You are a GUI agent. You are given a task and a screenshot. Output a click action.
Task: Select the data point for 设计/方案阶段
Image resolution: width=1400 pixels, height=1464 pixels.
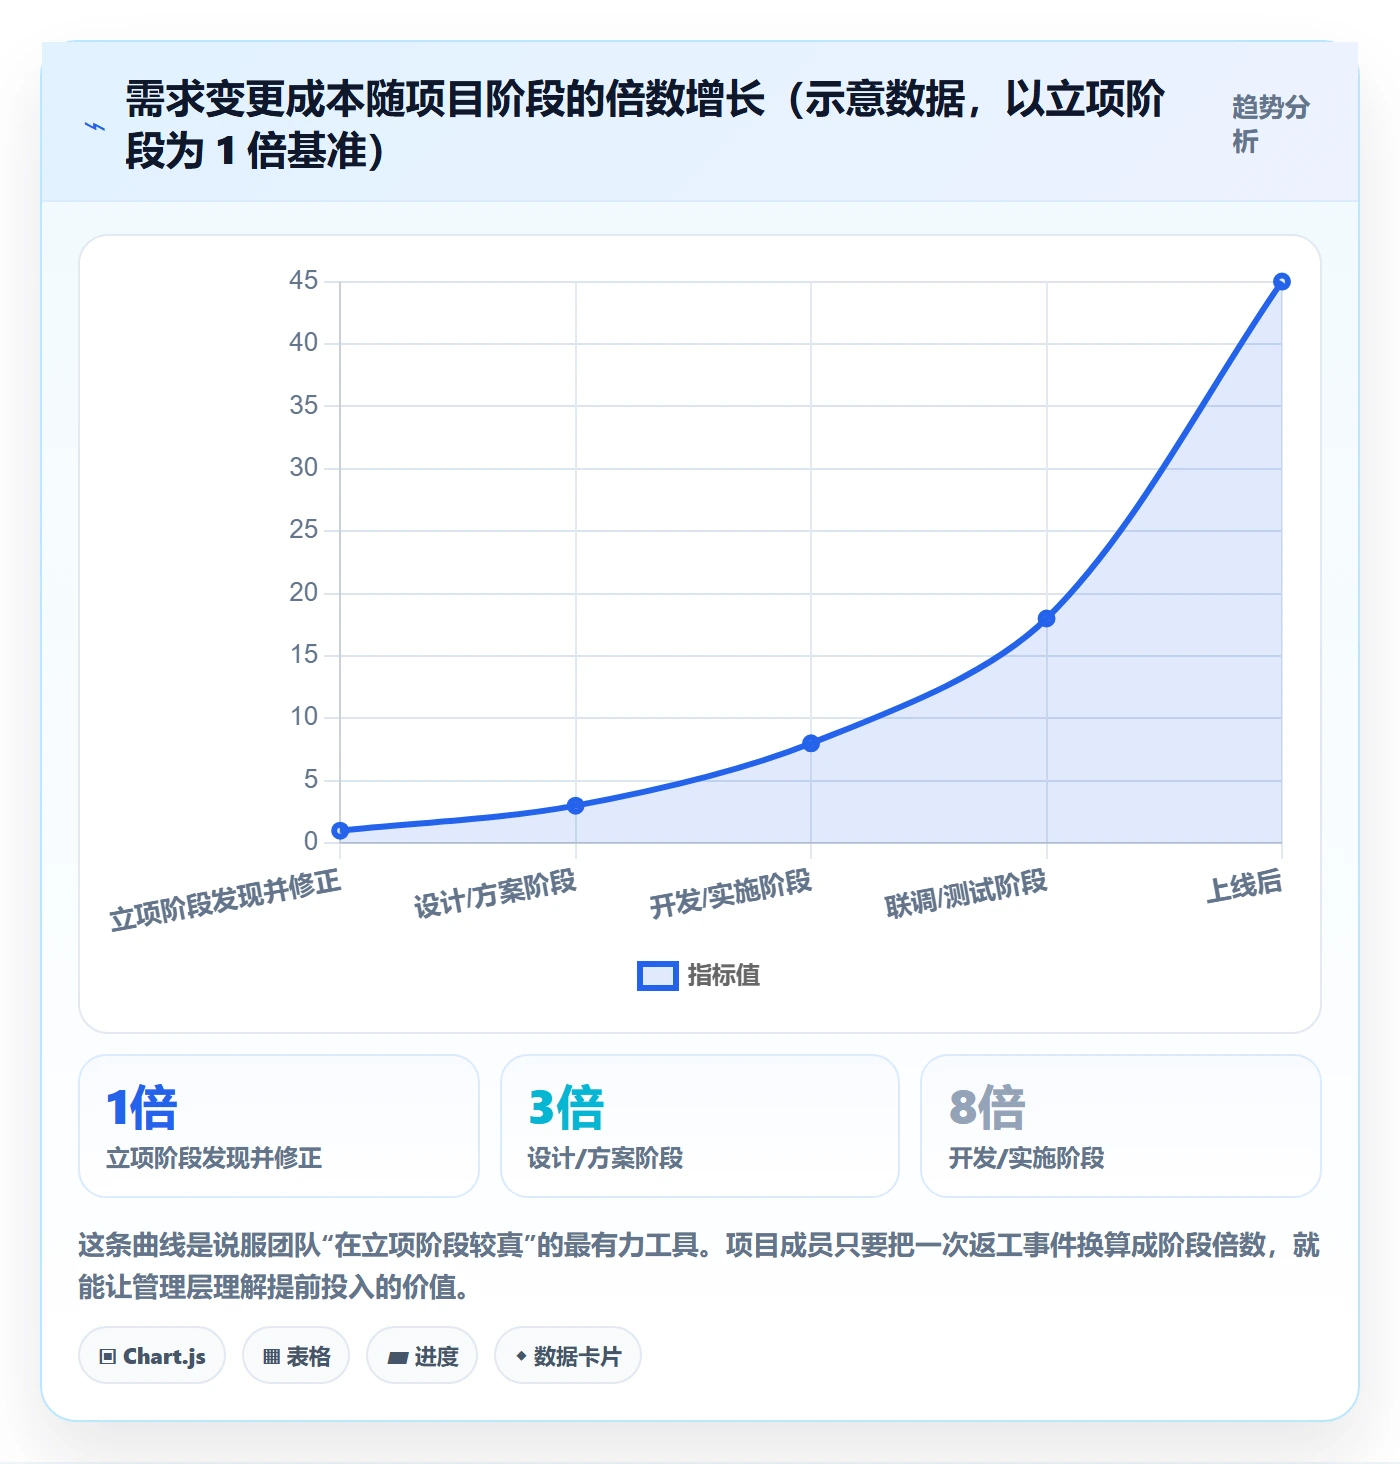point(575,806)
